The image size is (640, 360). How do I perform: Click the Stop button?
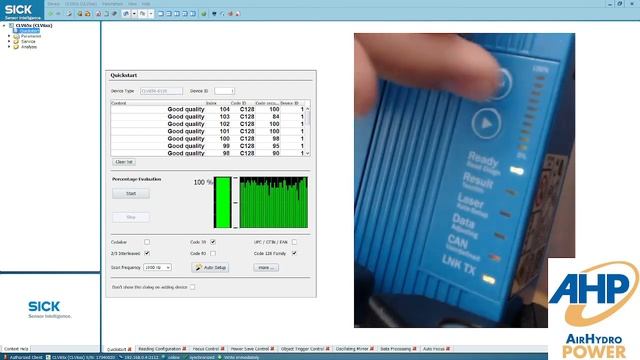(x=131, y=217)
